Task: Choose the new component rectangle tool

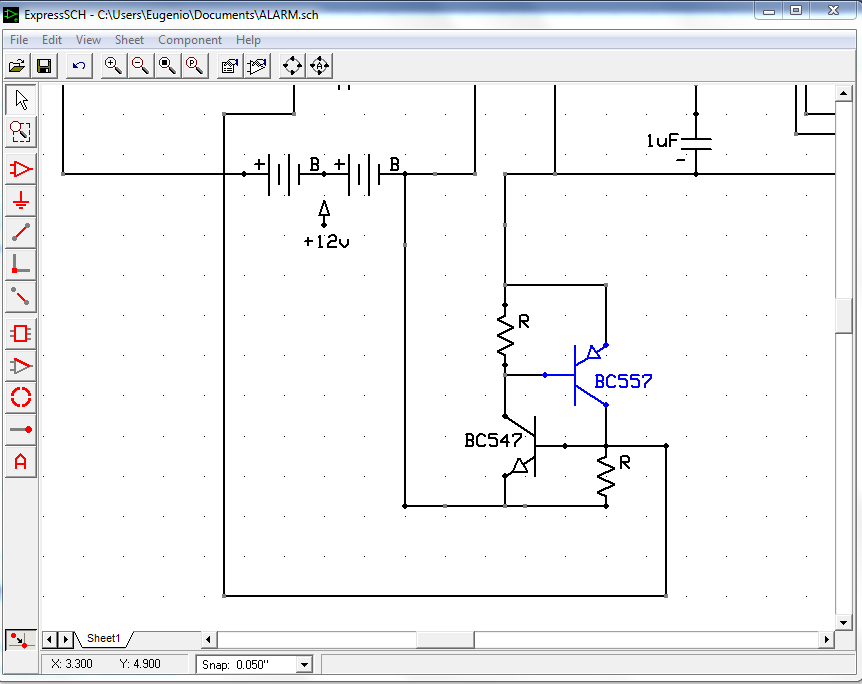Action: click(x=21, y=333)
